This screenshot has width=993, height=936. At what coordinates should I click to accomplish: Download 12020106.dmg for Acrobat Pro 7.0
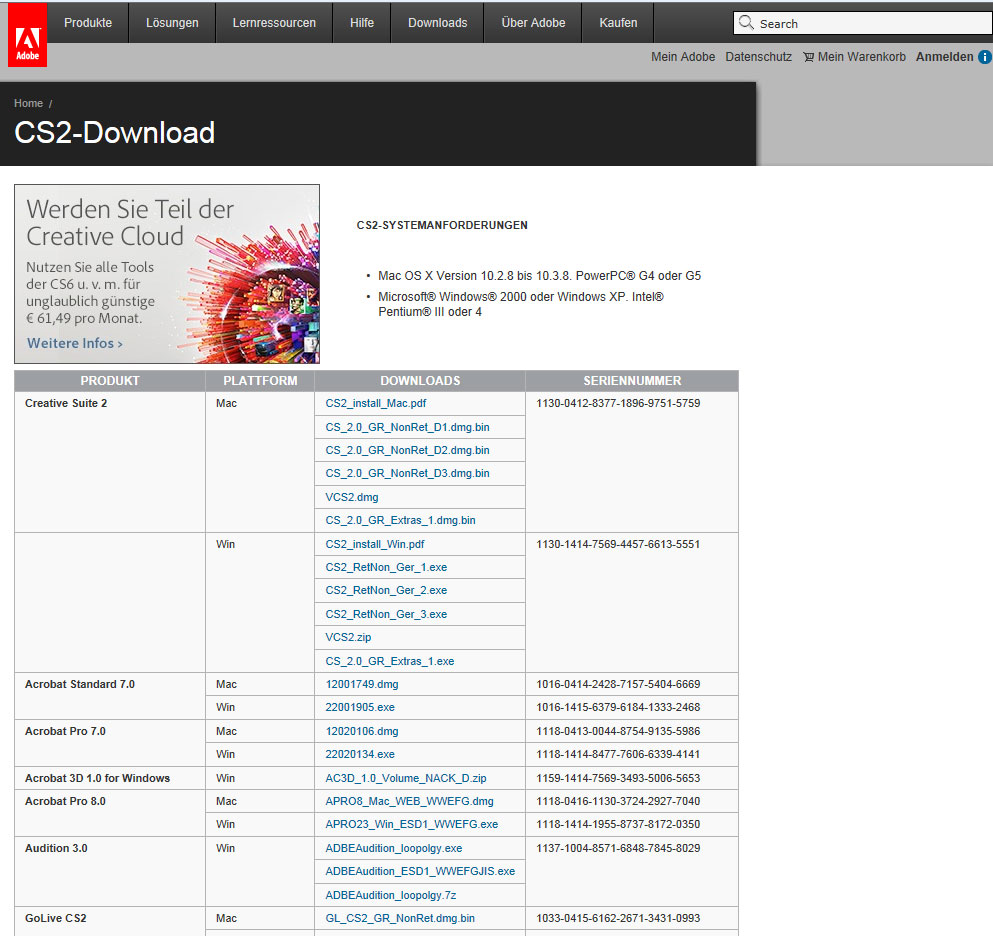pos(362,731)
